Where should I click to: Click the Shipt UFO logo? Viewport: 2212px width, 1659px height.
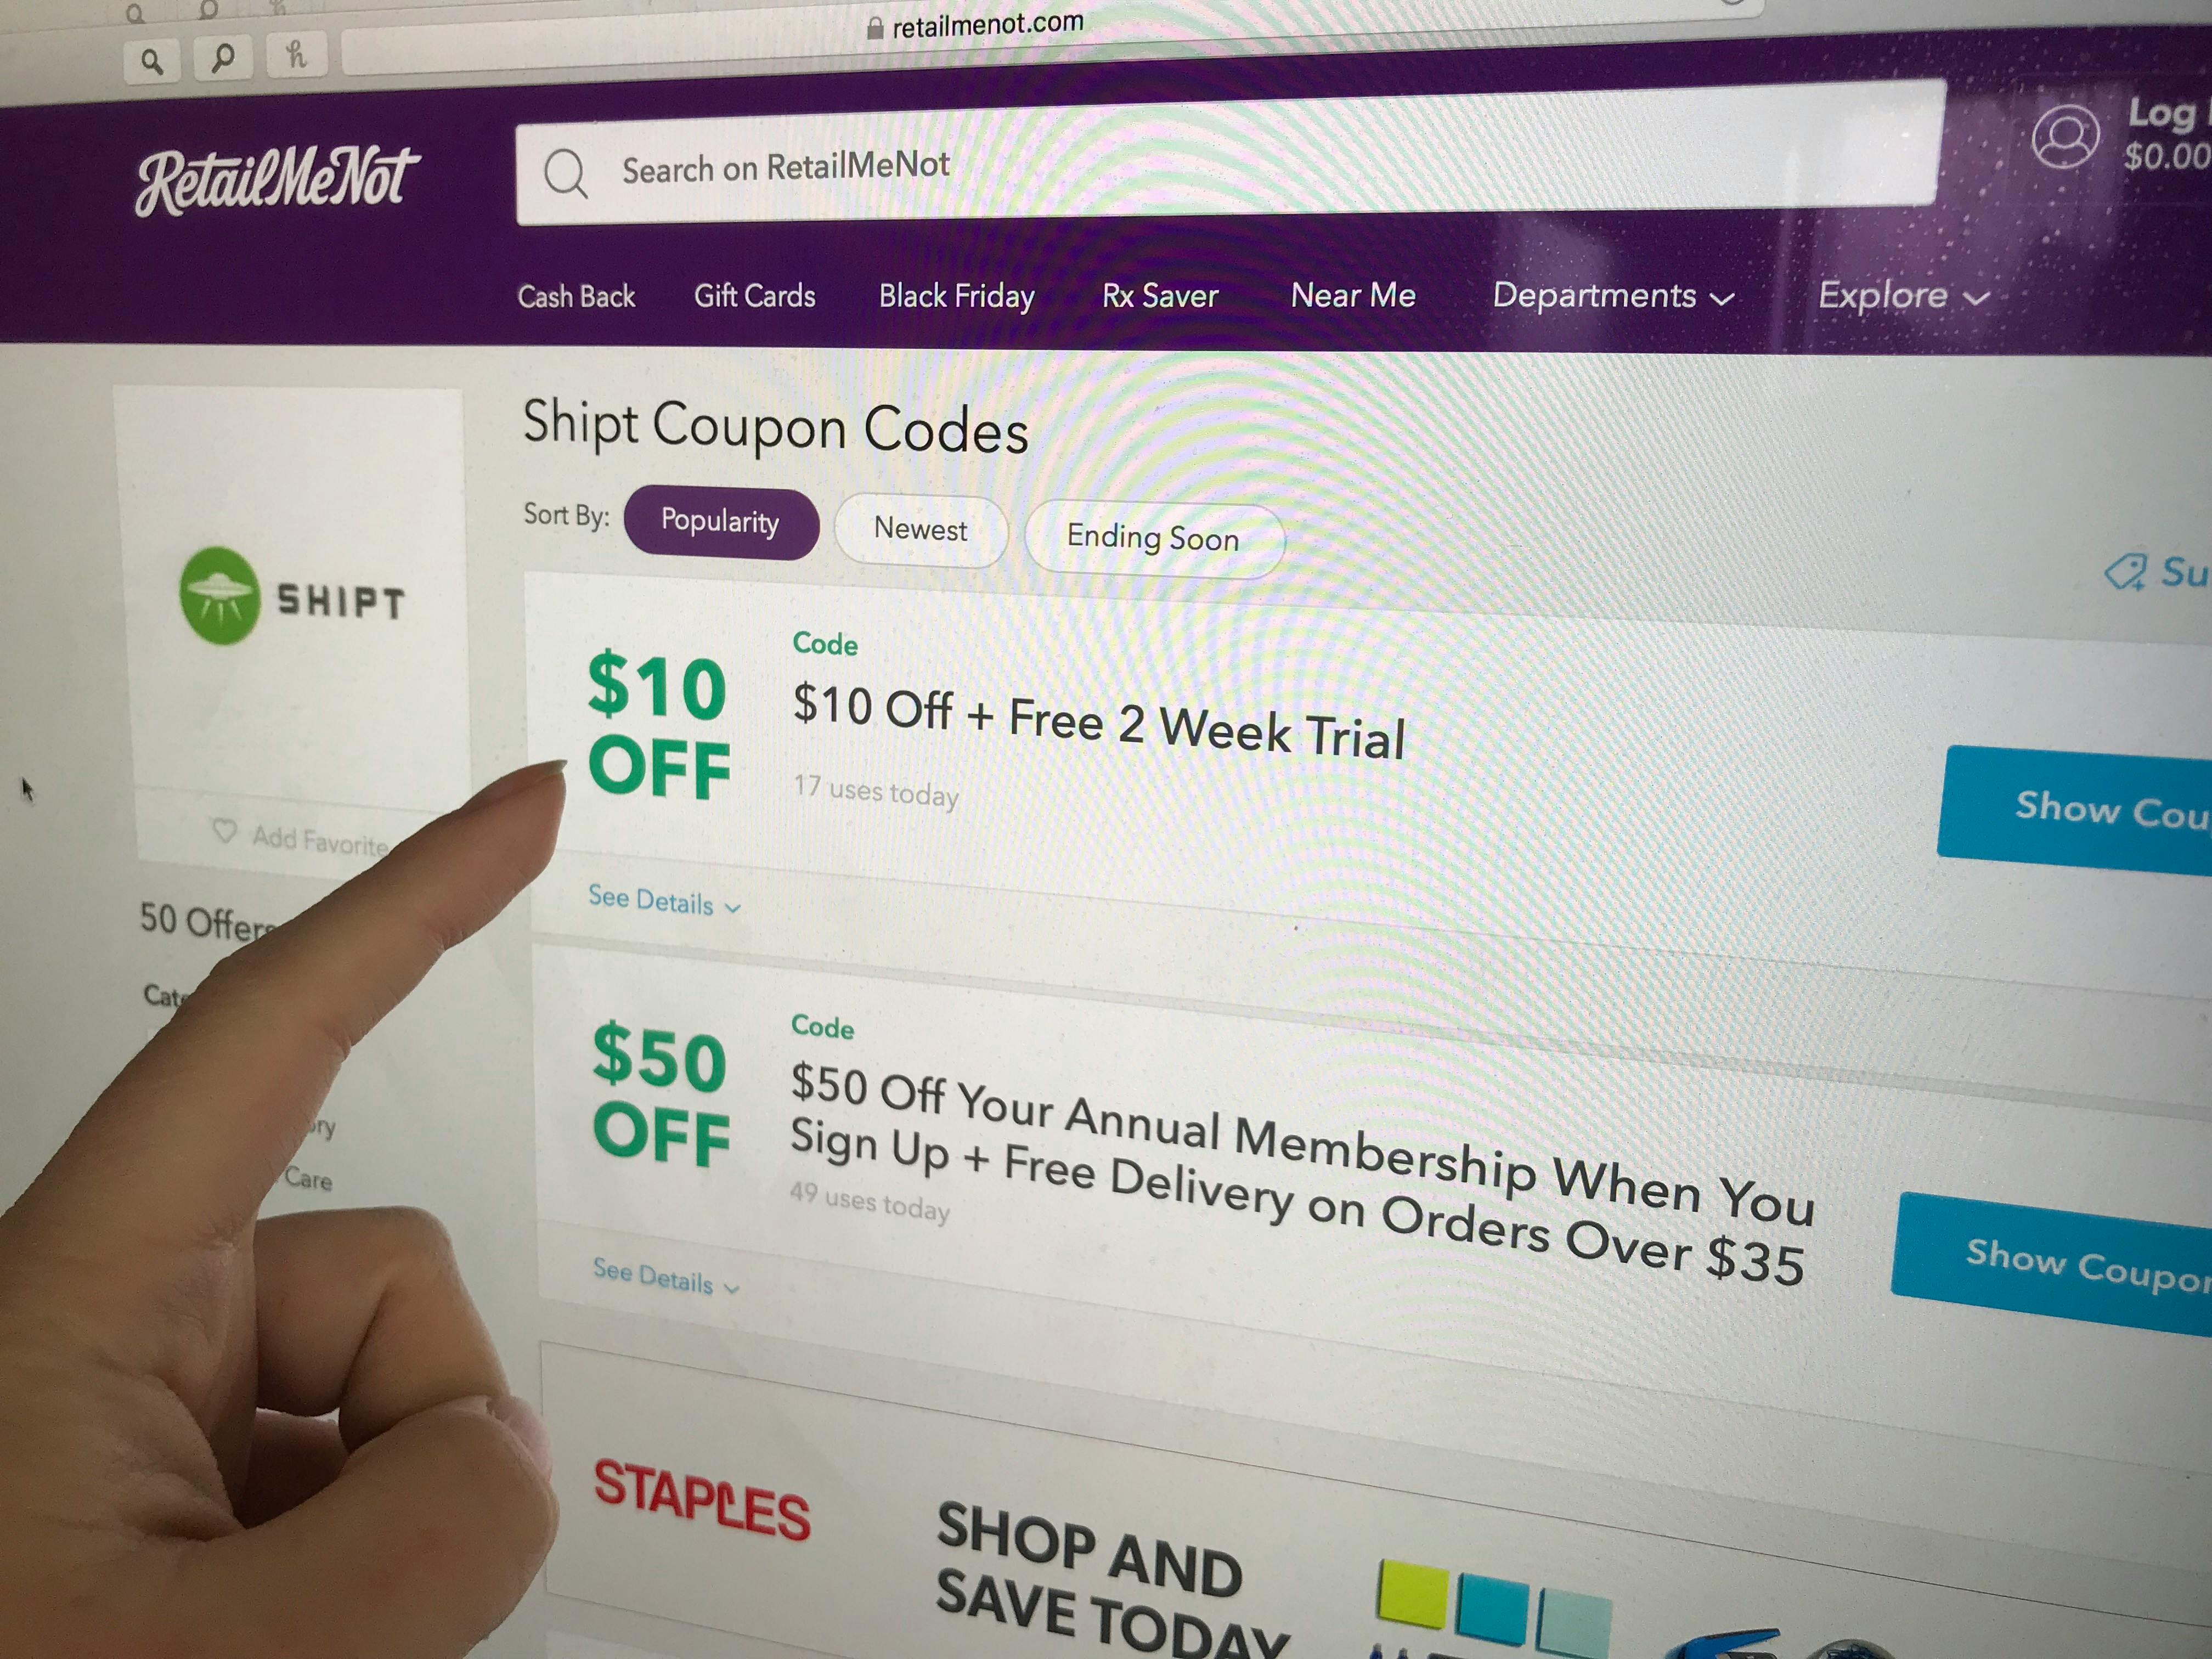tap(220, 595)
